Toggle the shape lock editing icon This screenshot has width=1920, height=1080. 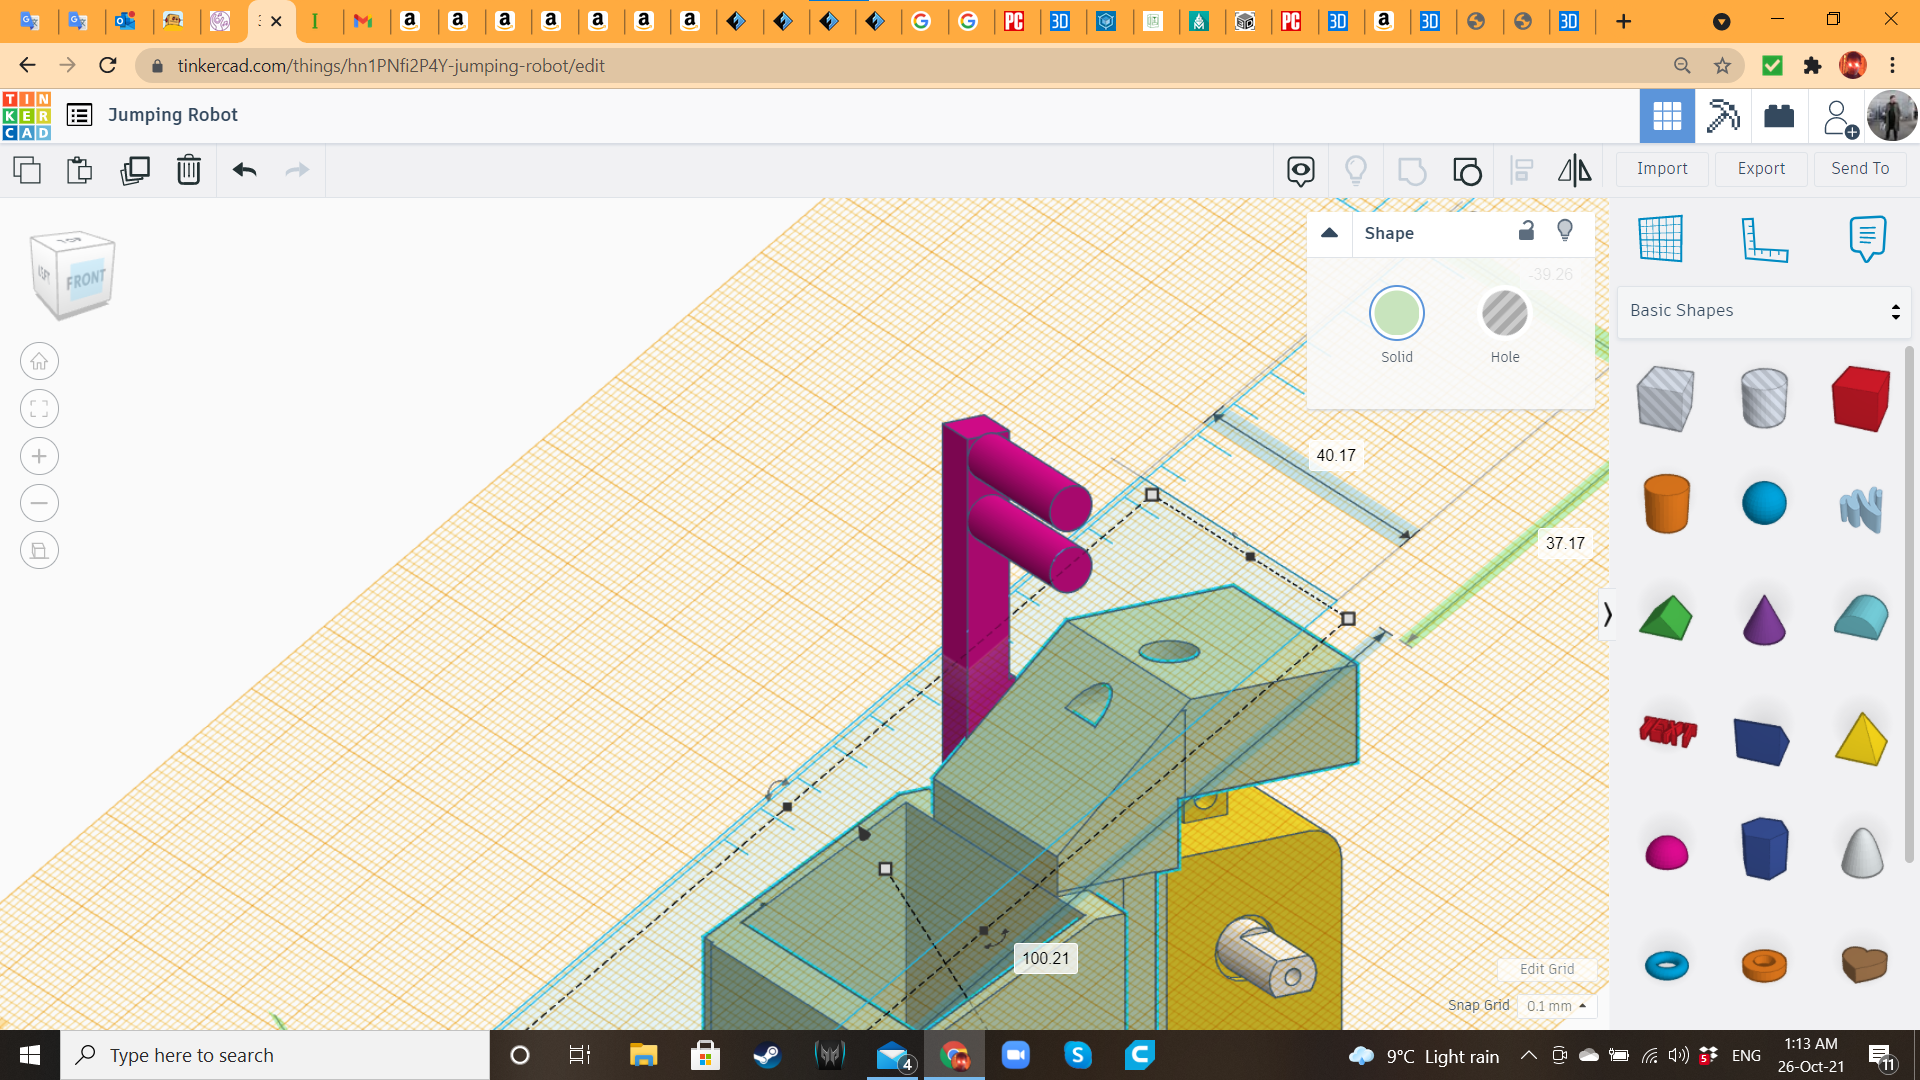1526,232
